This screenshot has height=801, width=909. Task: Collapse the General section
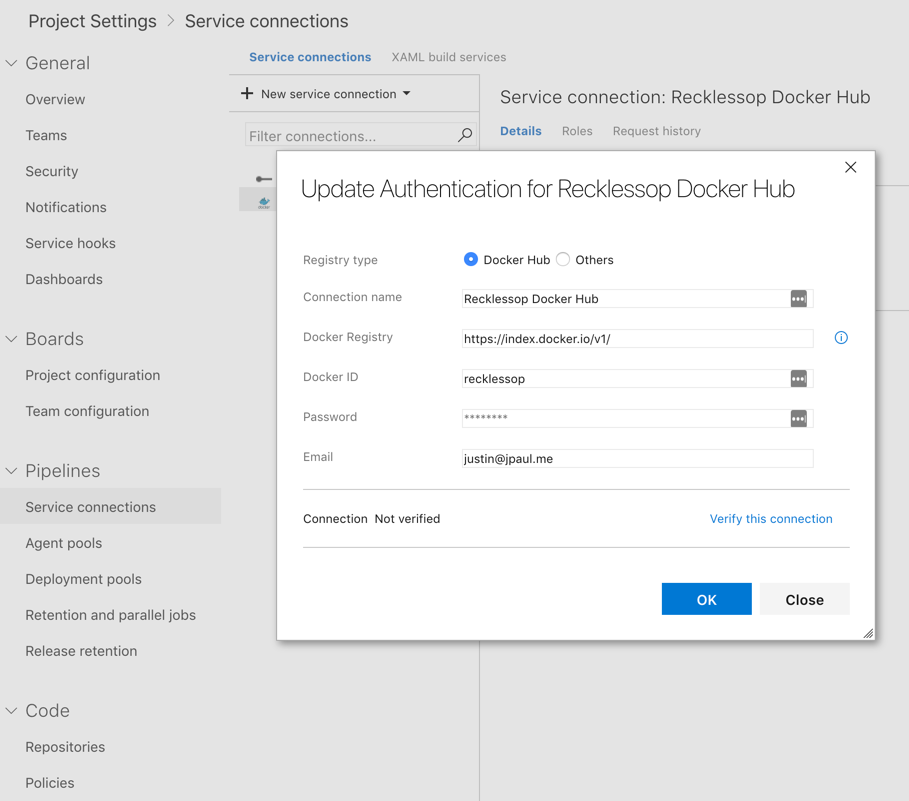pos(12,63)
